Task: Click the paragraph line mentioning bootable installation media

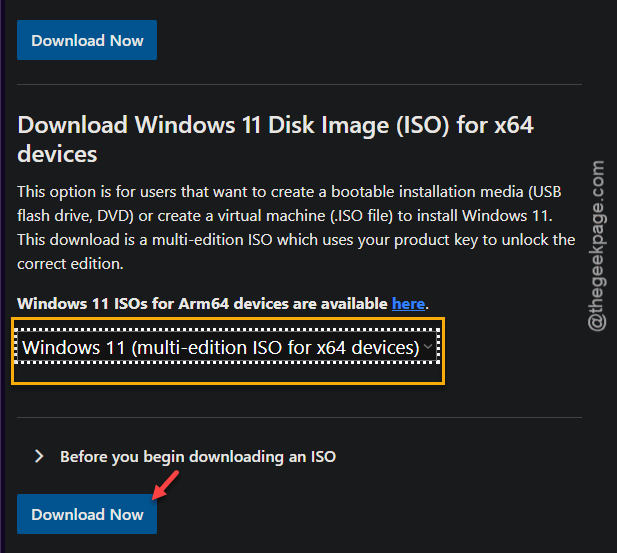Action: (289, 192)
